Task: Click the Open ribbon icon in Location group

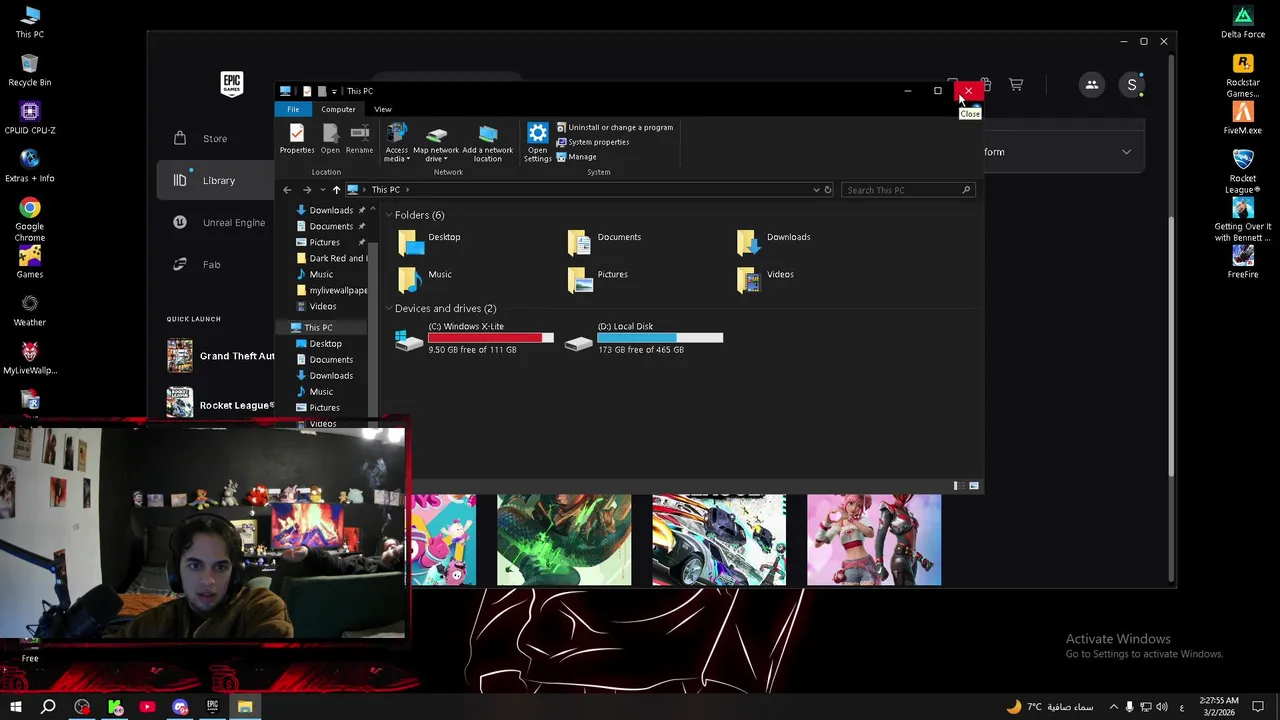Action: coord(330,139)
